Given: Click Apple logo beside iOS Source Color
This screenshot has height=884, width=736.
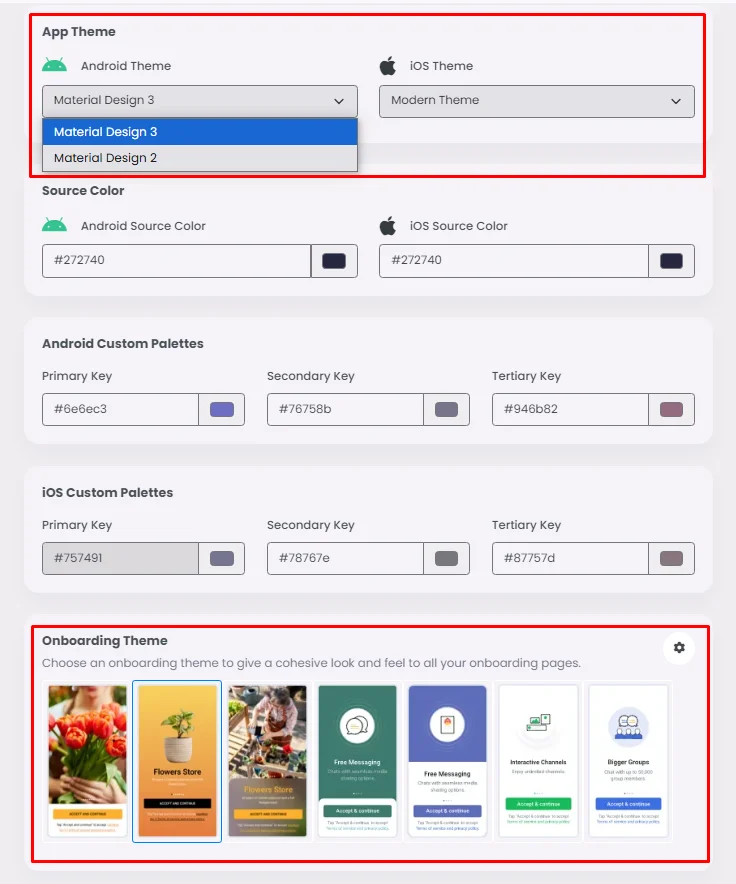Looking at the screenshot, I should click(x=387, y=226).
